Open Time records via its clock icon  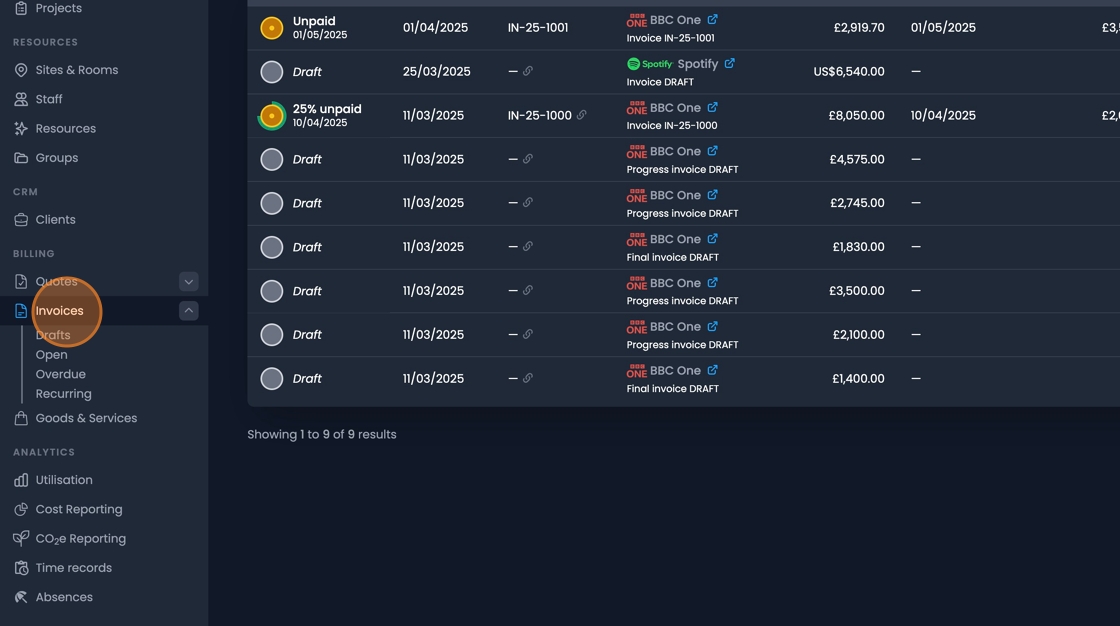click(x=21, y=568)
